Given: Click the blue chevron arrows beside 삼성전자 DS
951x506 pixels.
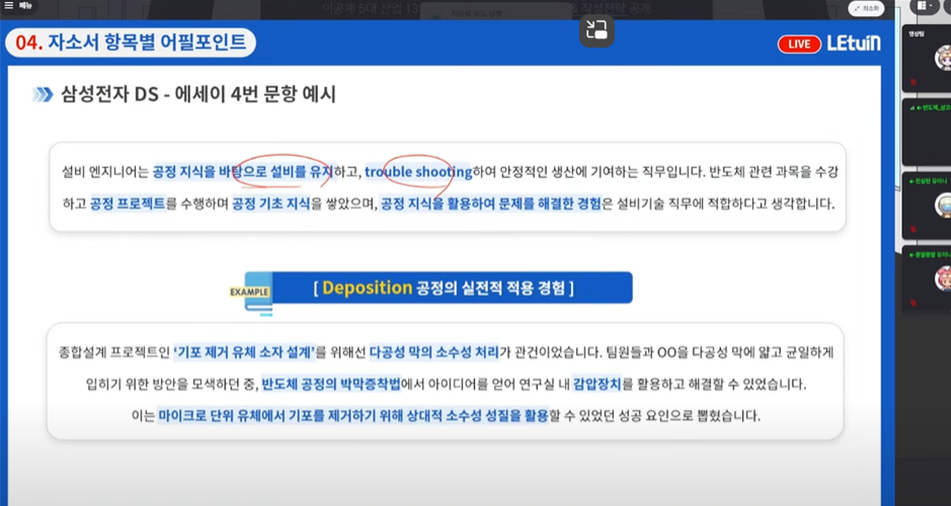Looking at the screenshot, I should pyautogui.click(x=43, y=95).
